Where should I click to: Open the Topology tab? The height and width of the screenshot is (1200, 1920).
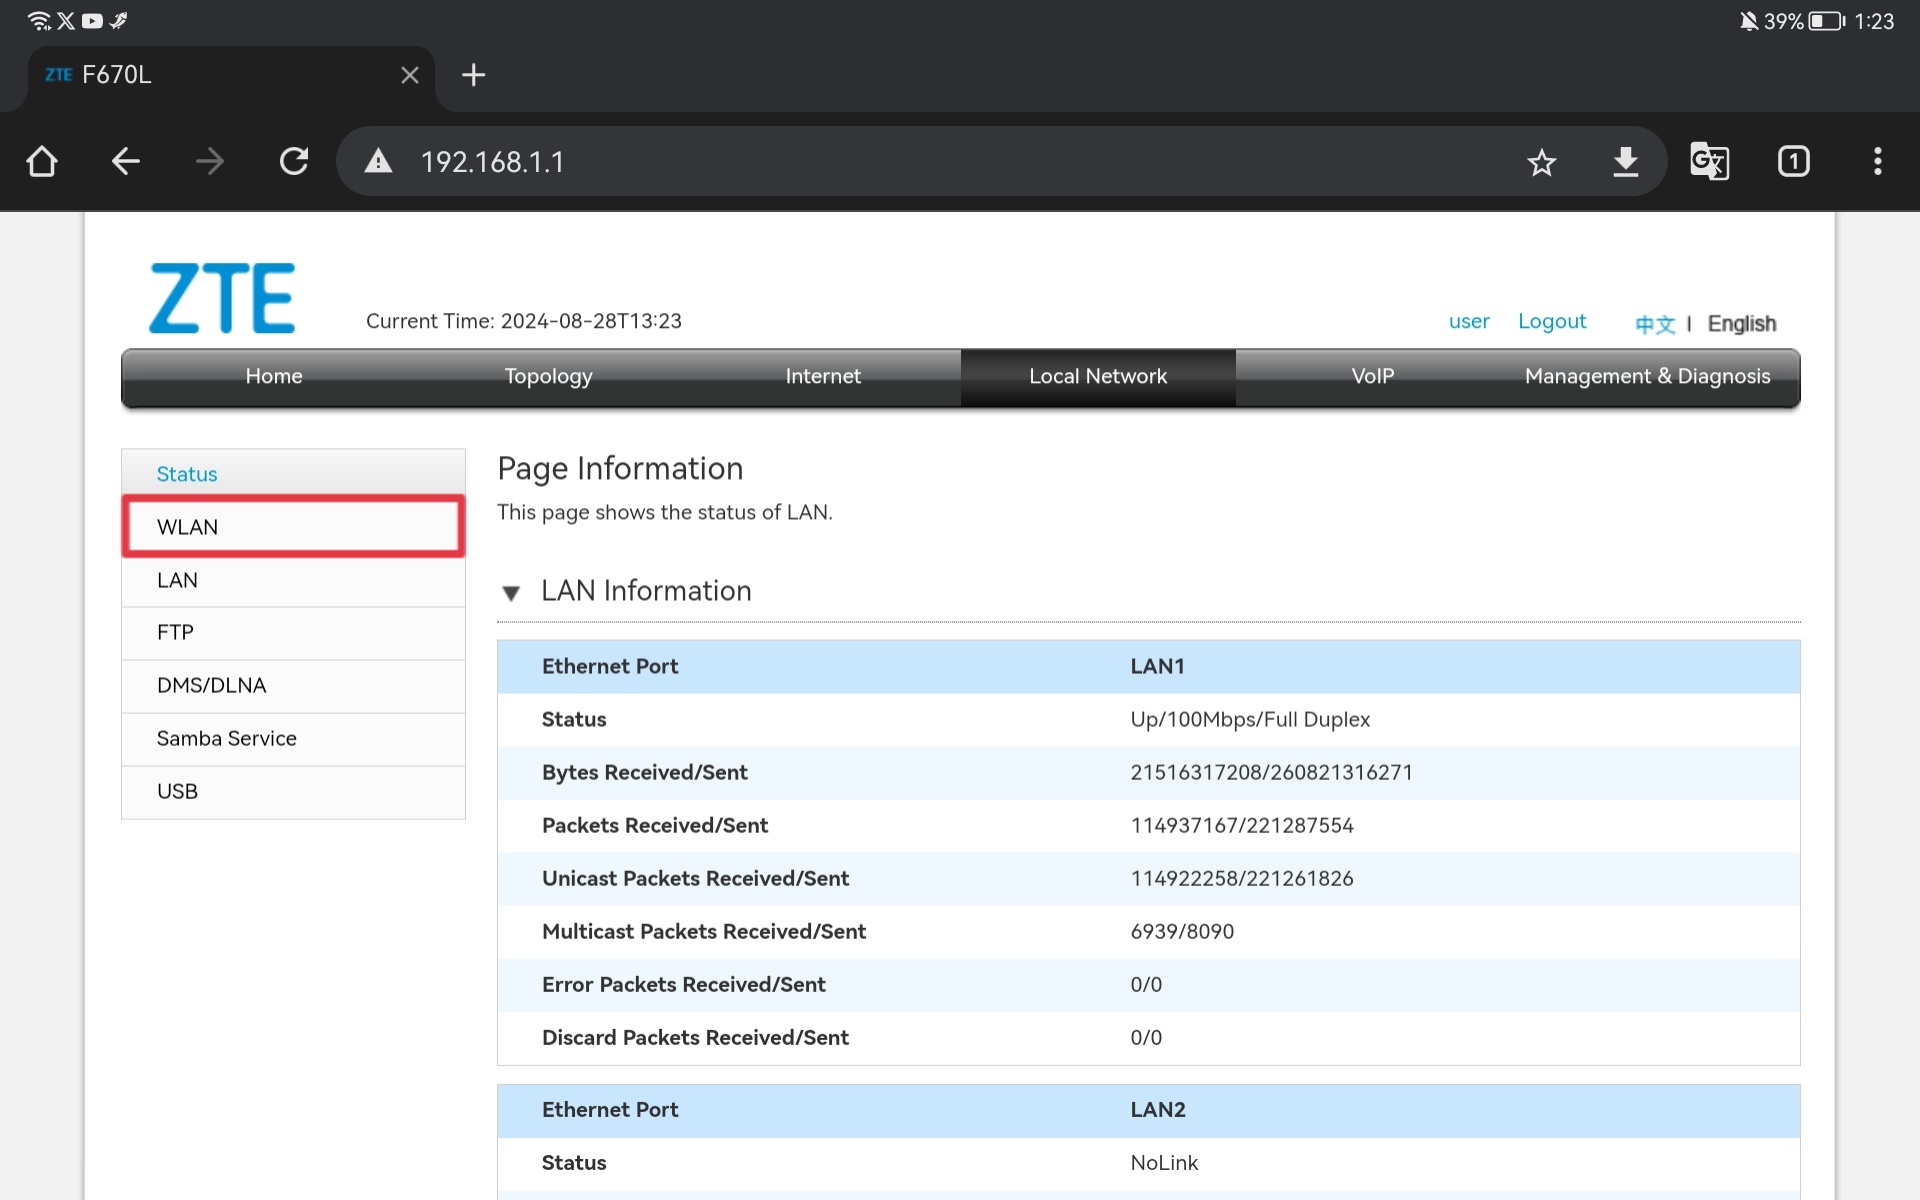[548, 376]
